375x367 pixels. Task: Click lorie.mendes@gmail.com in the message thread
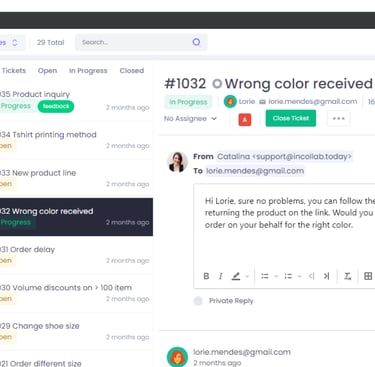pyautogui.click(x=242, y=352)
